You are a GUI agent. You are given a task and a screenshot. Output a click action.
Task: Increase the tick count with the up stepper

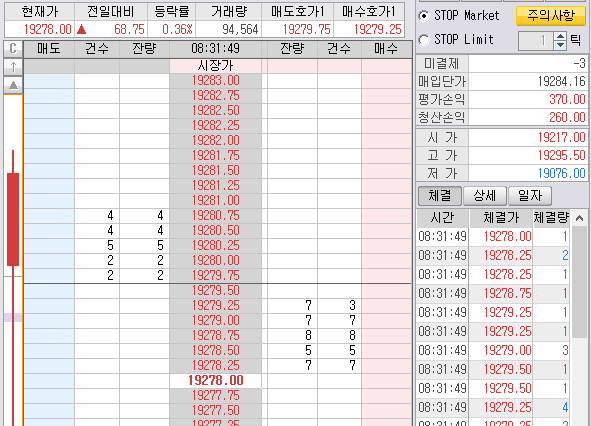pos(560,36)
